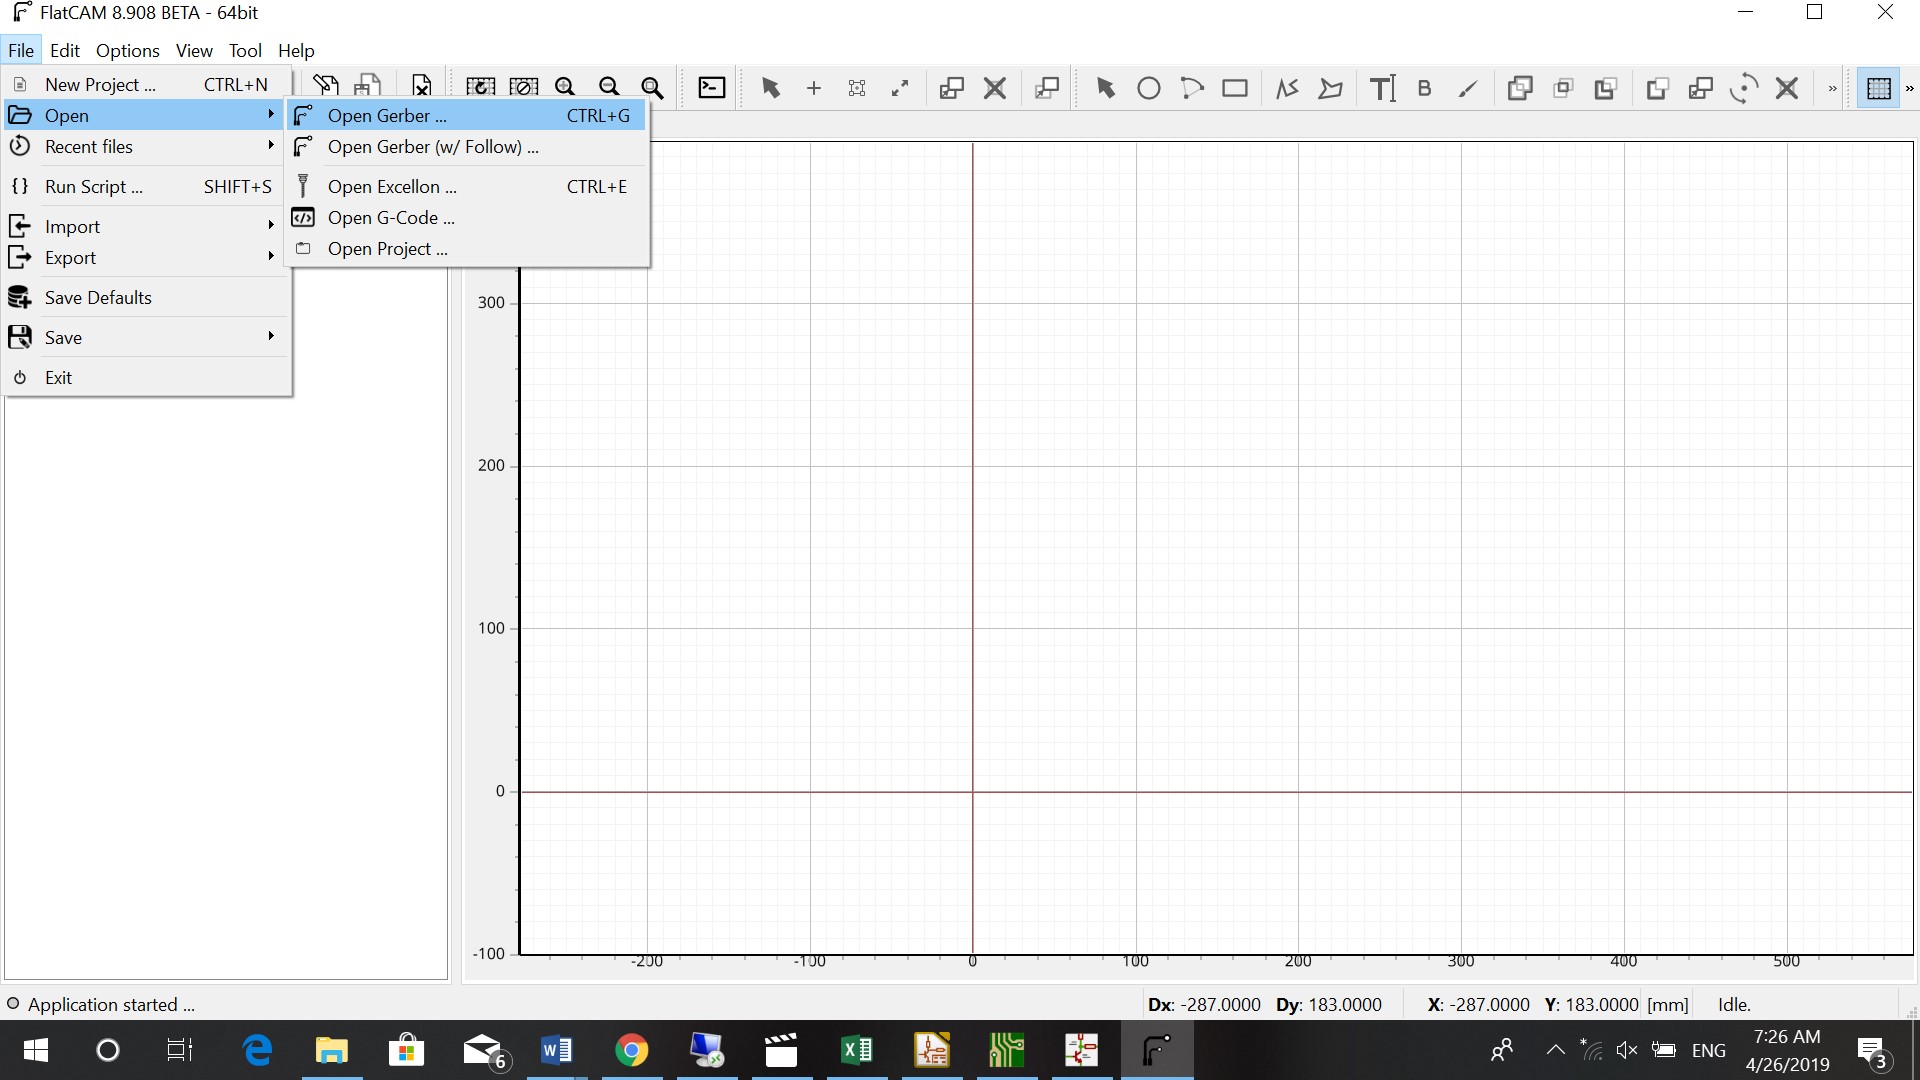
Task: Open the command line shell icon
Action: click(x=711, y=88)
